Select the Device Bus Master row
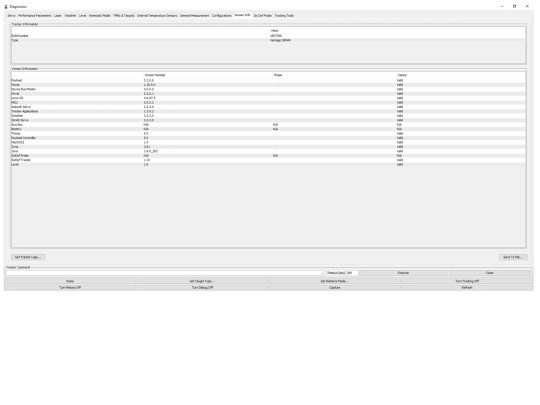Viewport: 540px width, 405px height. [x=268, y=89]
